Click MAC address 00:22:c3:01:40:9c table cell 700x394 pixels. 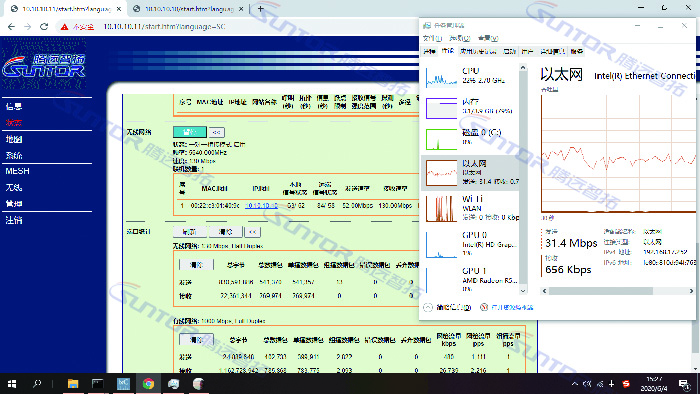coord(215,206)
